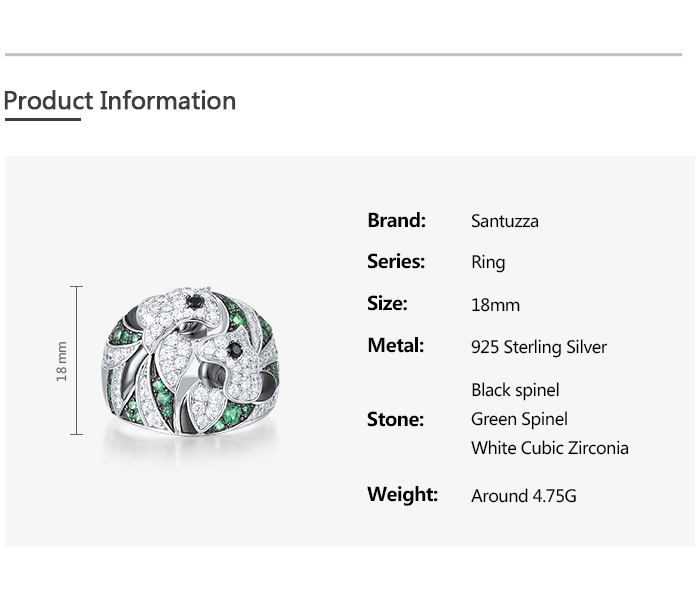Click the Size label

(x=387, y=303)
